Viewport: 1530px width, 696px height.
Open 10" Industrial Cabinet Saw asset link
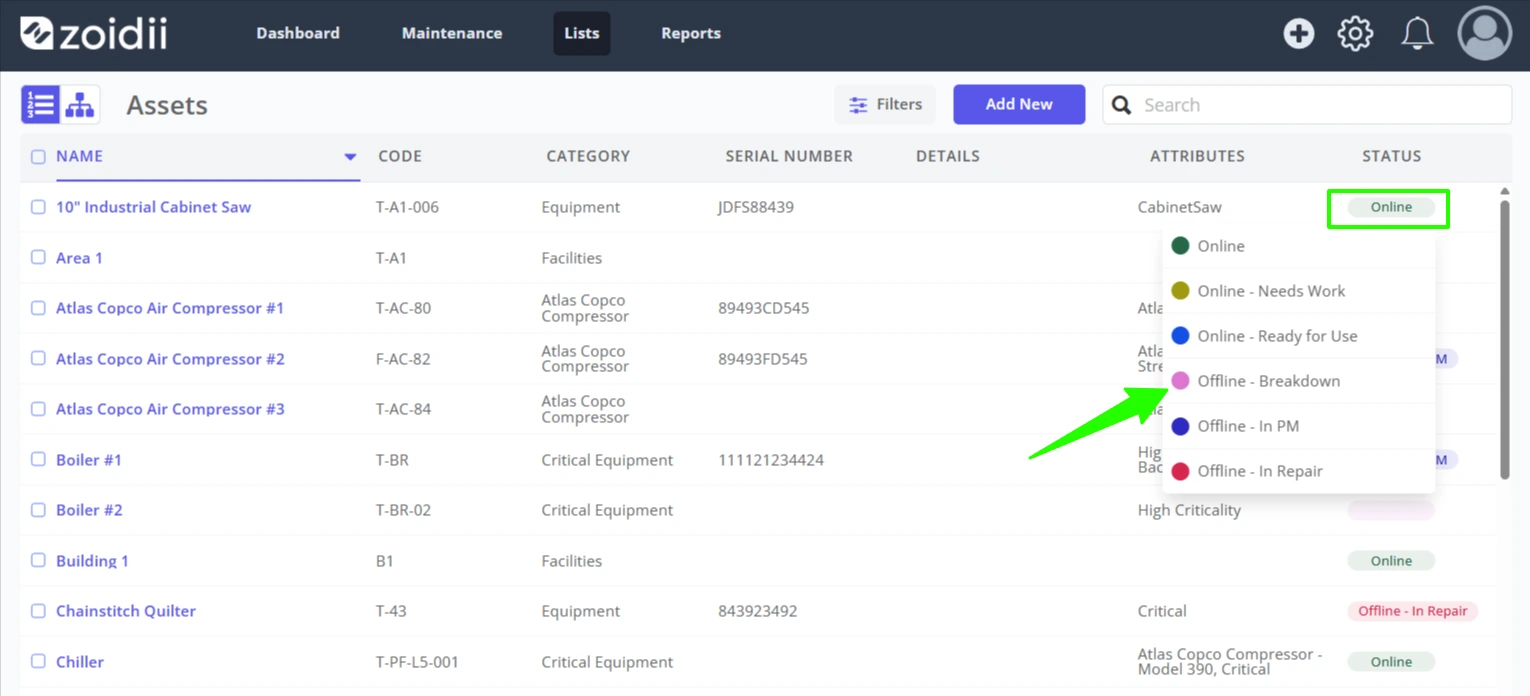[153, 207]
